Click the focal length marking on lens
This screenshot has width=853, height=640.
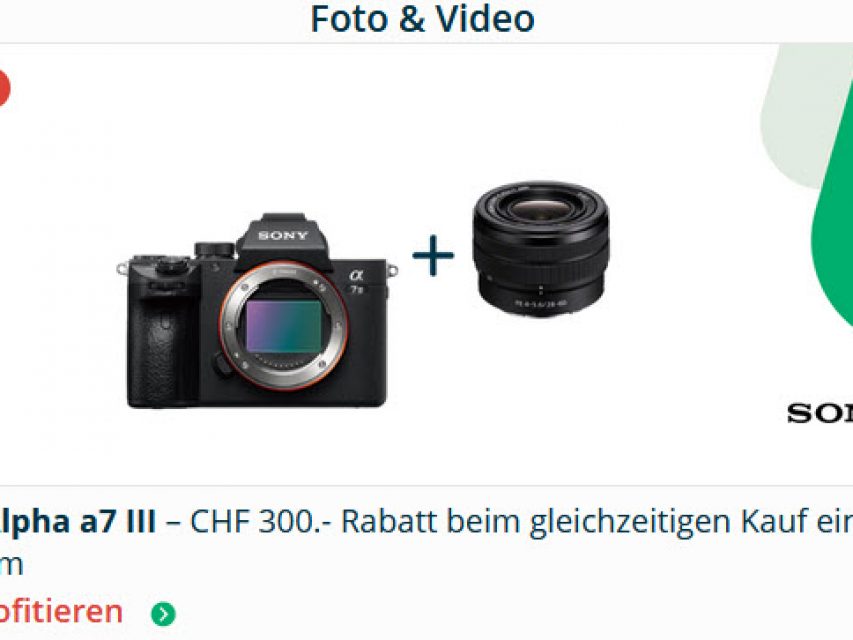[x=541, y=304]
